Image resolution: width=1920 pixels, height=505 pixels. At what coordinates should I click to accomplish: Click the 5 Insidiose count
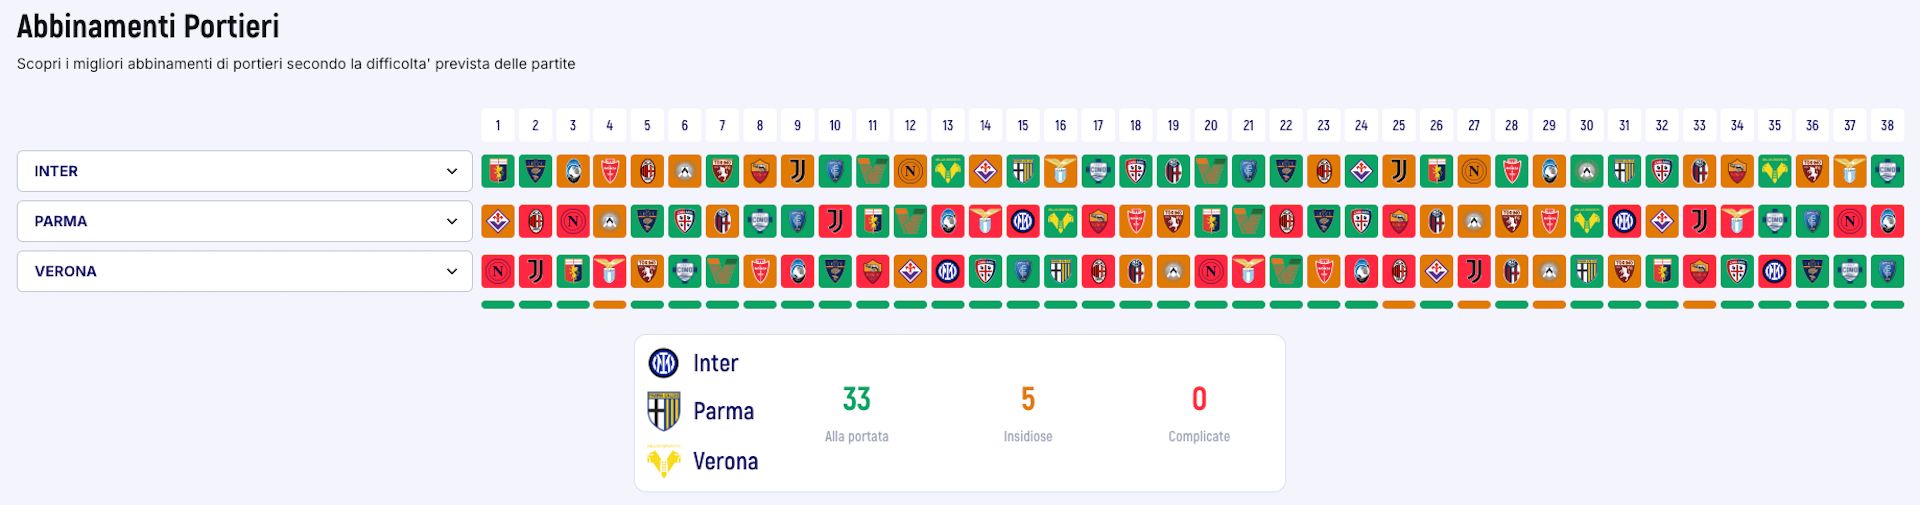tap(1028, 399)
